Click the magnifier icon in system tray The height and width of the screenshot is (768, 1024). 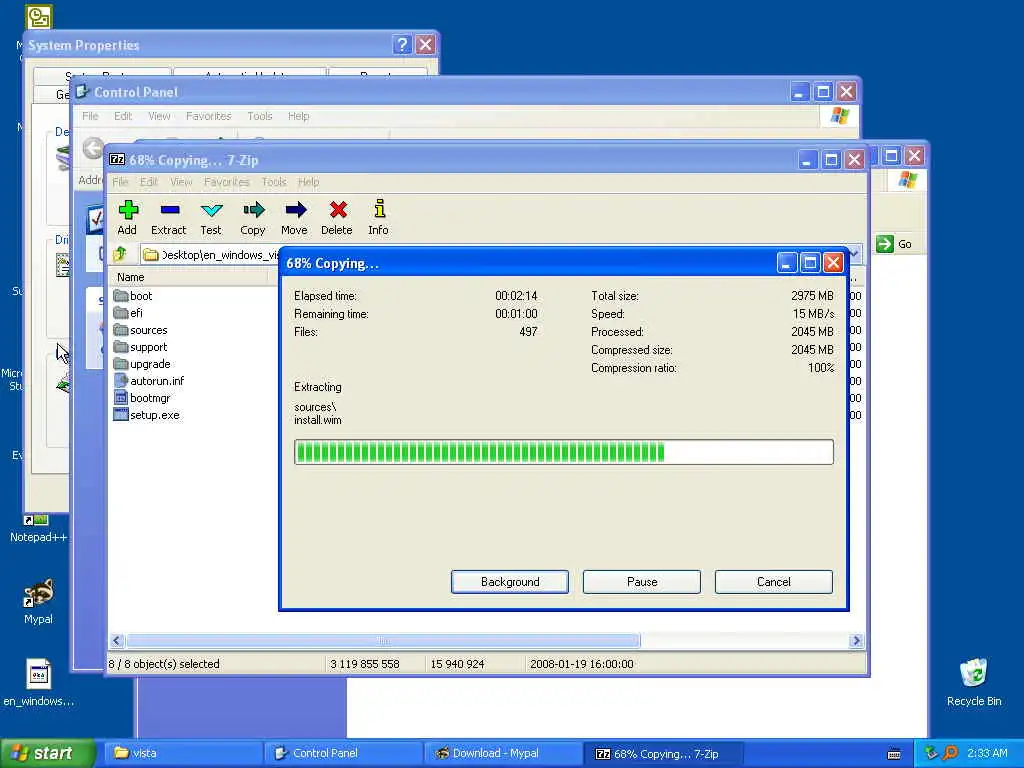[x=950, y=753]
